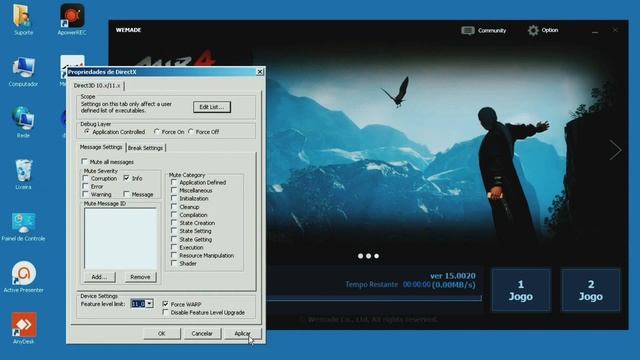Toggle Warning severity checkbox
Image resolution: width=640 pixels, height=360 pixels.
(85, 194)
